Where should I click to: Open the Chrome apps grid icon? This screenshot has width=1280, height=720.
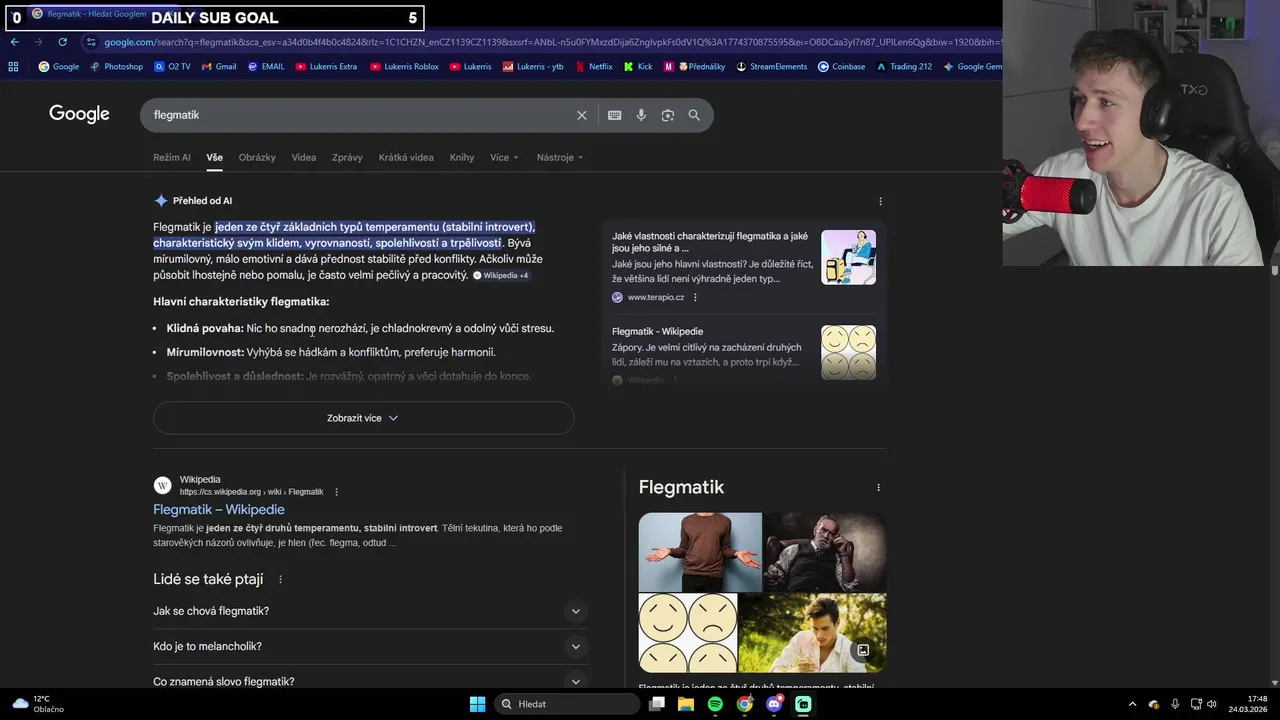(x=13, y=67)
